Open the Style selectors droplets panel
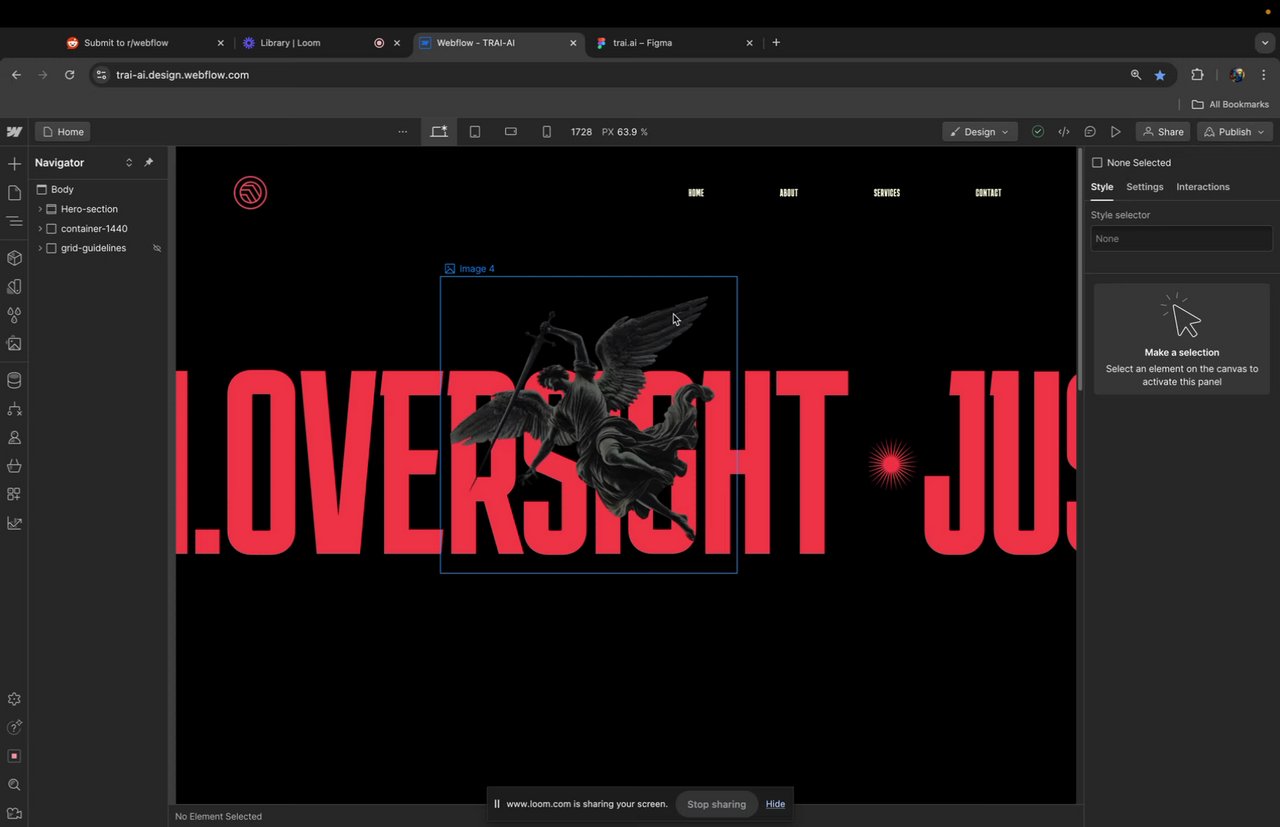This screenshot has height=827, width=1280. pyautogui.click(x=14, y=315)
